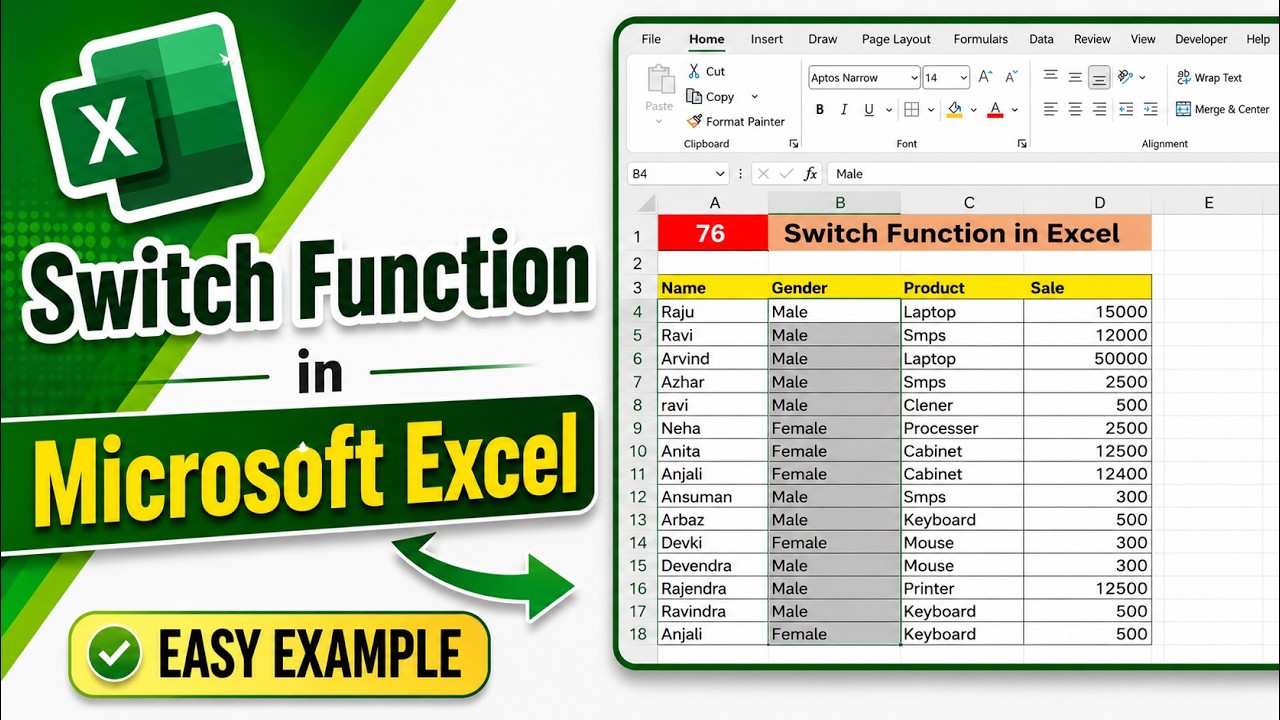Select the Arvind name cell
This screenshot has height=720, width=1280.
713,358
